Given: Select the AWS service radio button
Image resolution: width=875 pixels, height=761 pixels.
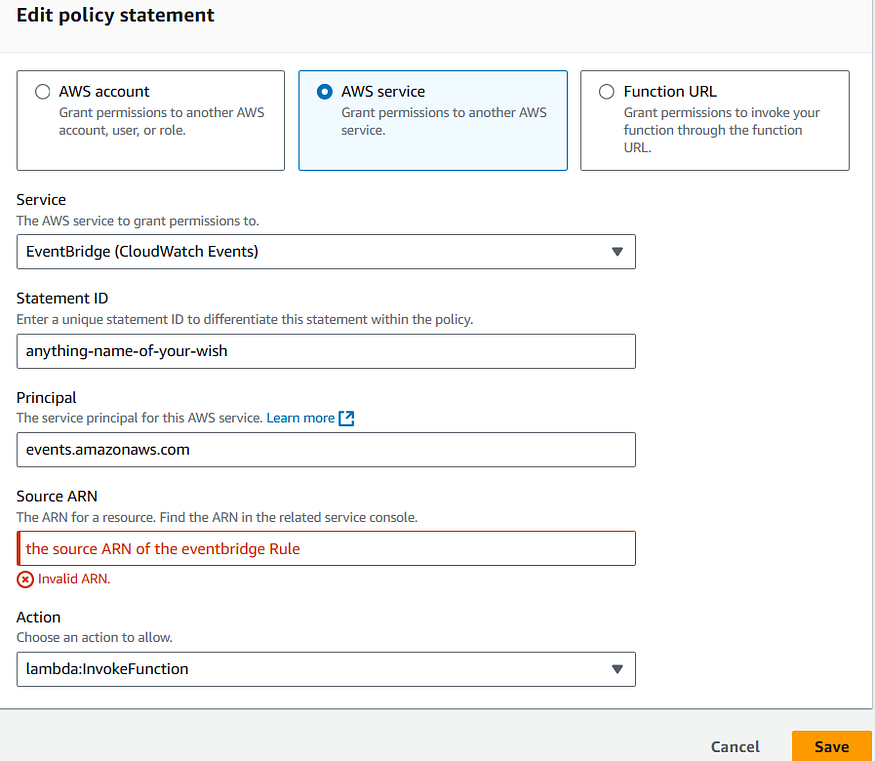Looking at the screenshot, I should tap(325, 91).
